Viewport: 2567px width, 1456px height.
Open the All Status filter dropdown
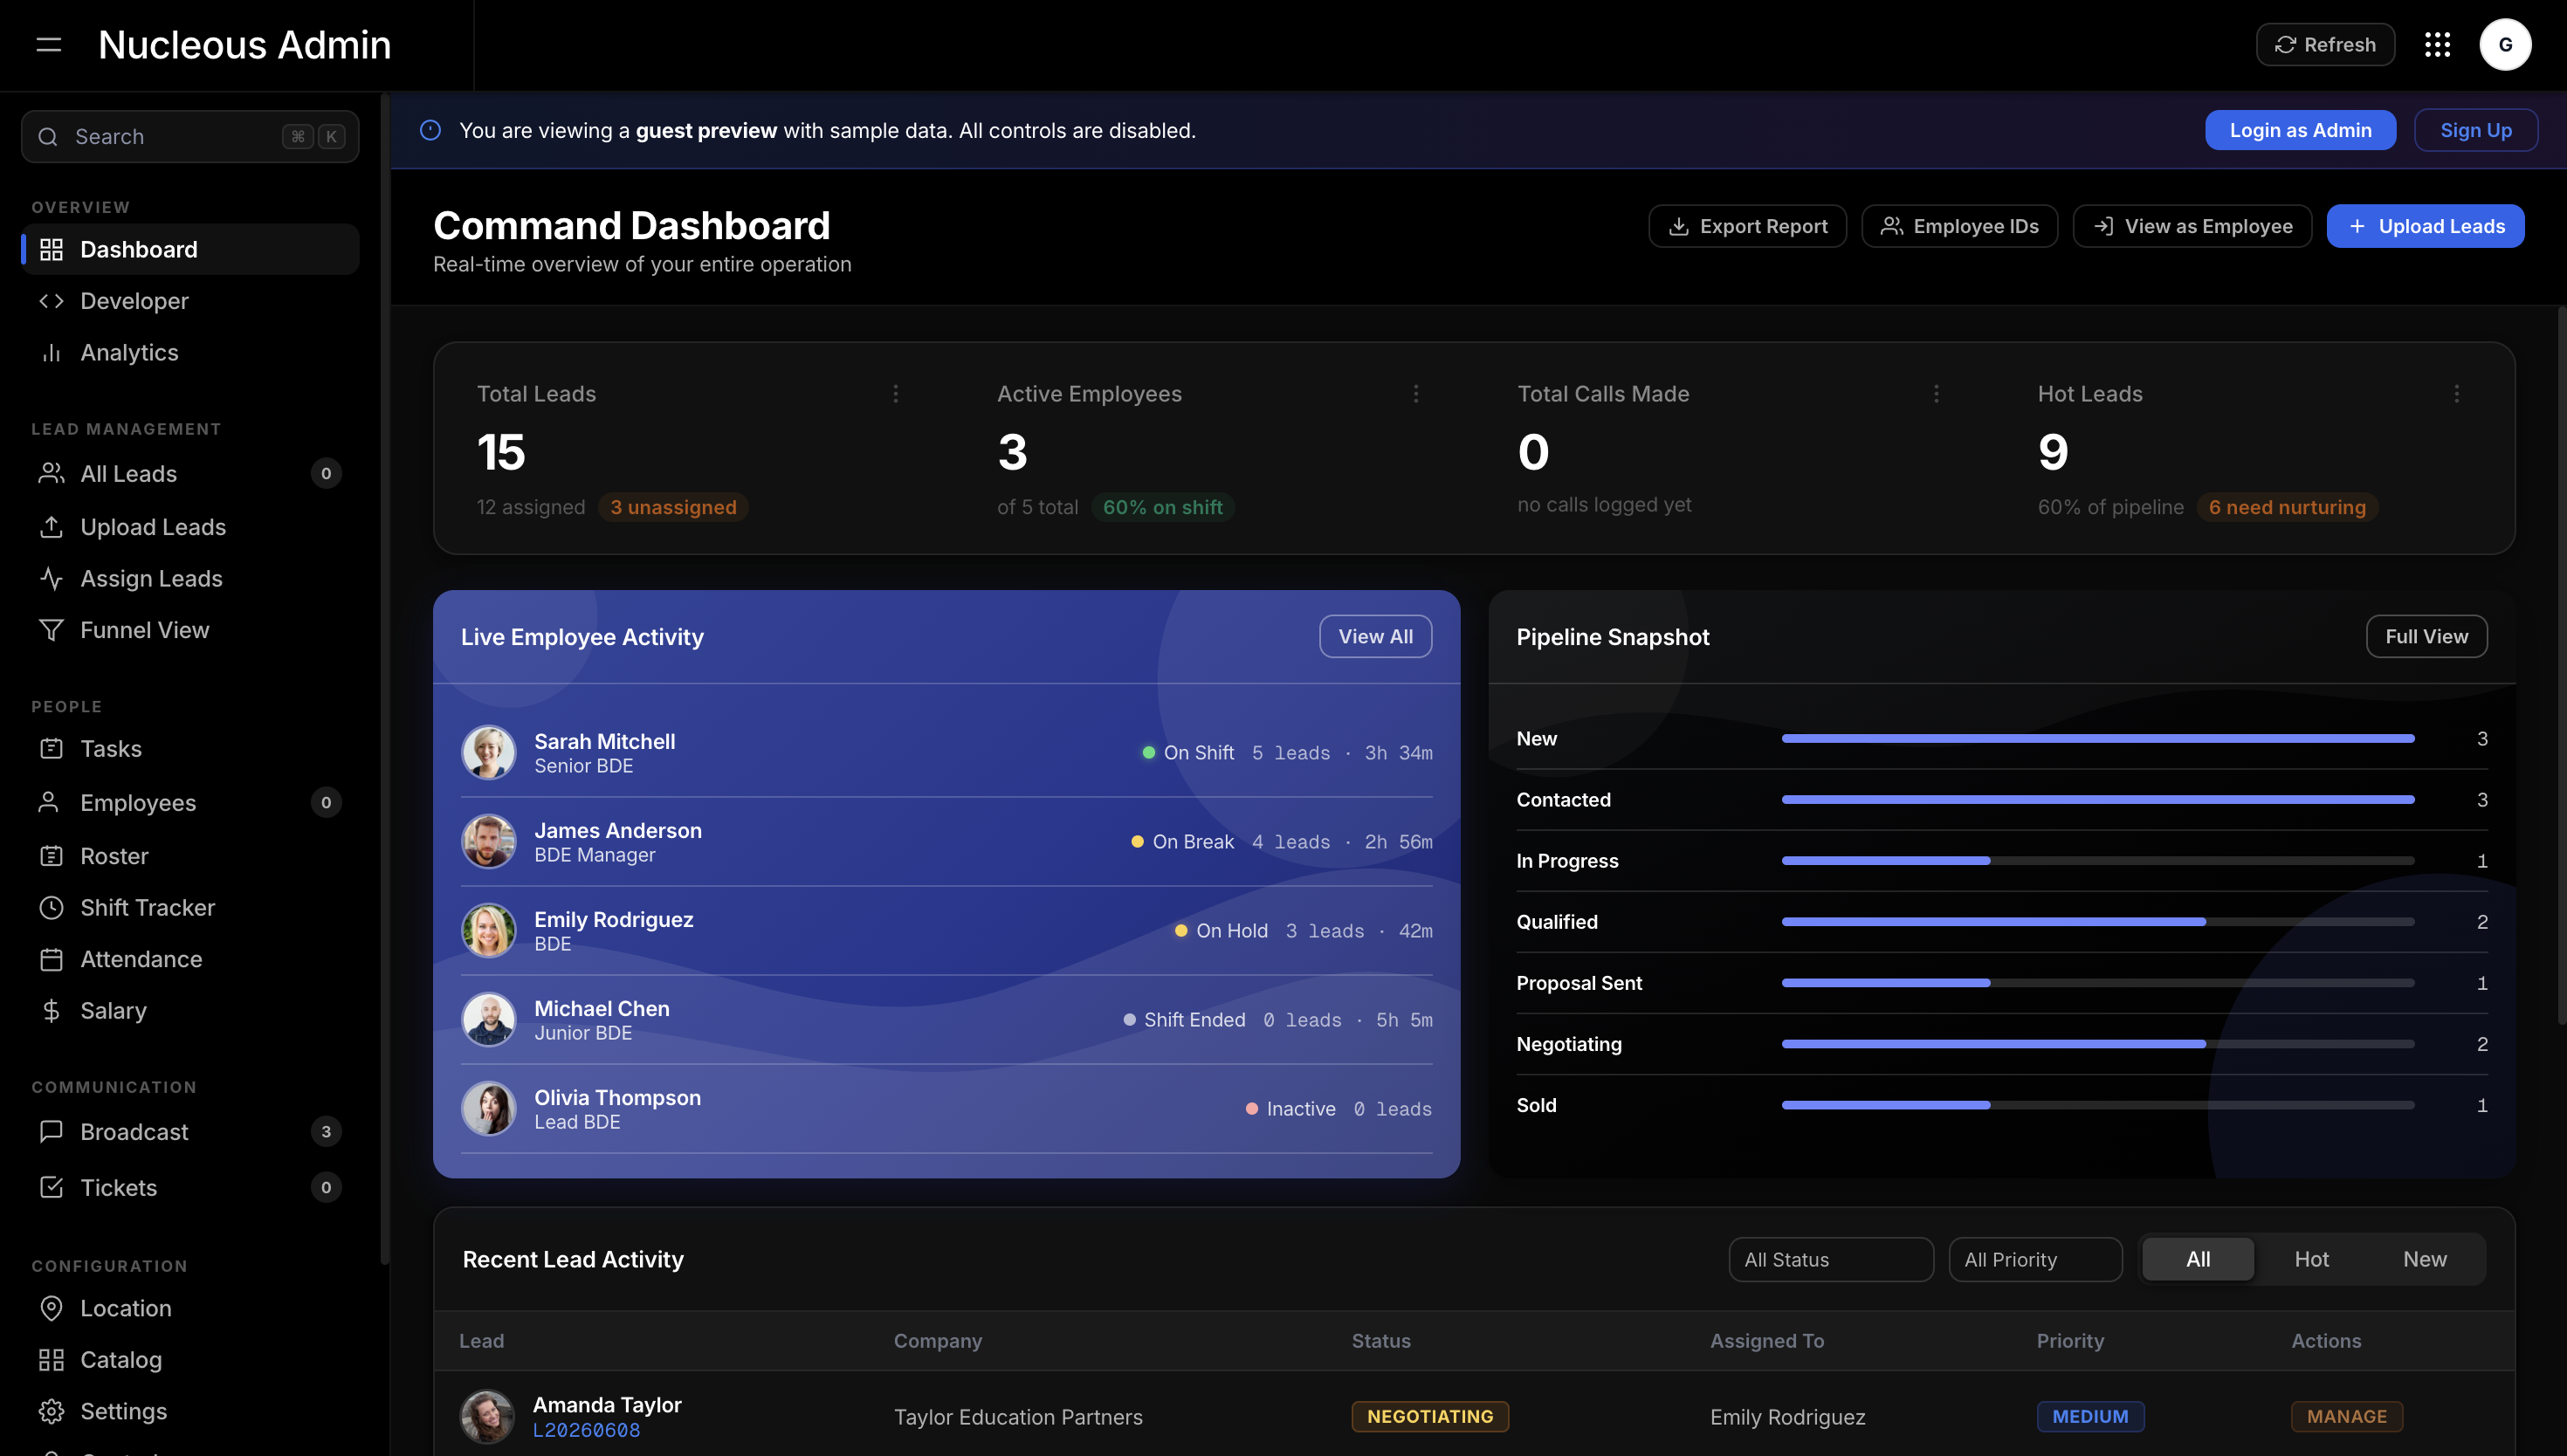point(1831,1260)
